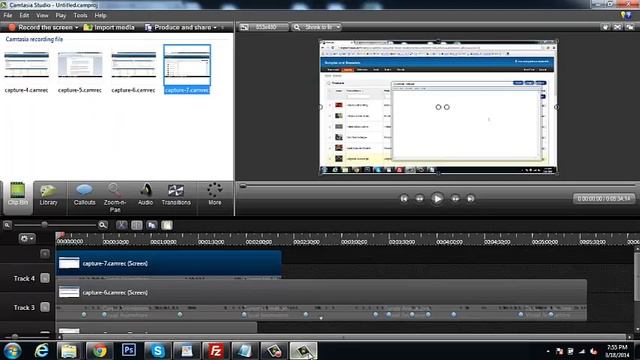Step forward in preview

click(455, 199)
